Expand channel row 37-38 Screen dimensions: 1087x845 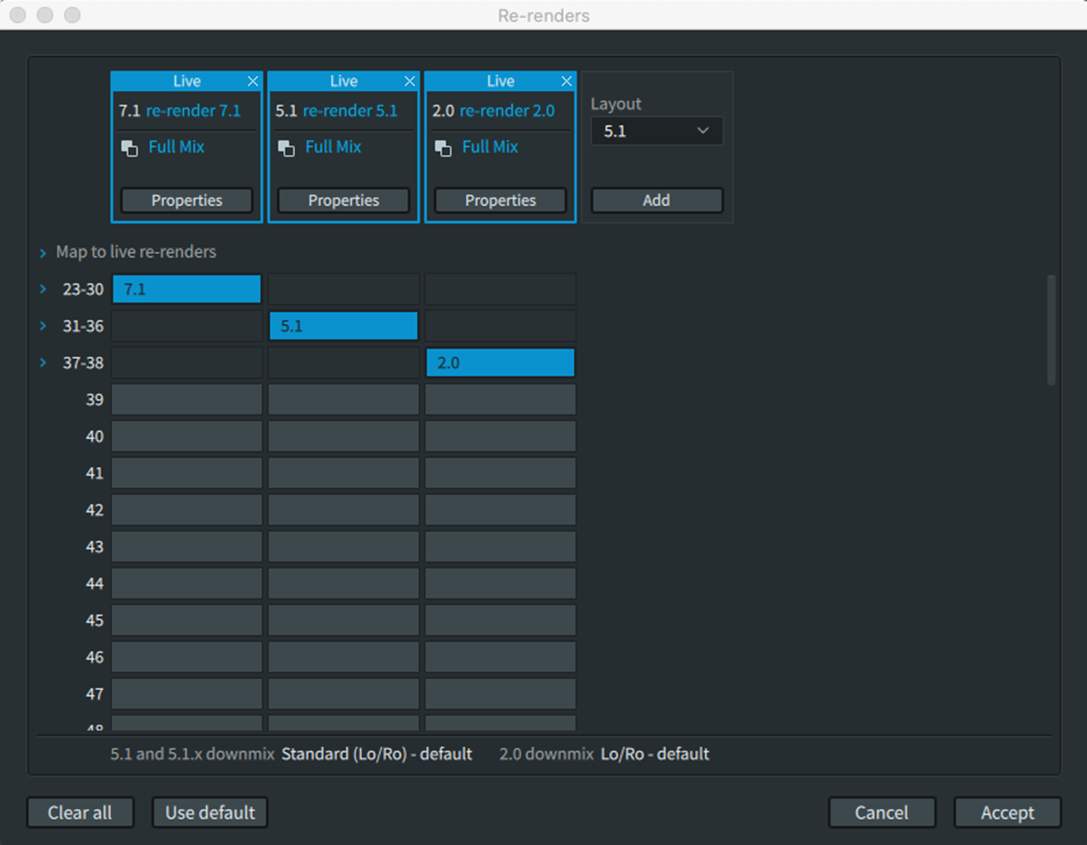tap(43, 362)
